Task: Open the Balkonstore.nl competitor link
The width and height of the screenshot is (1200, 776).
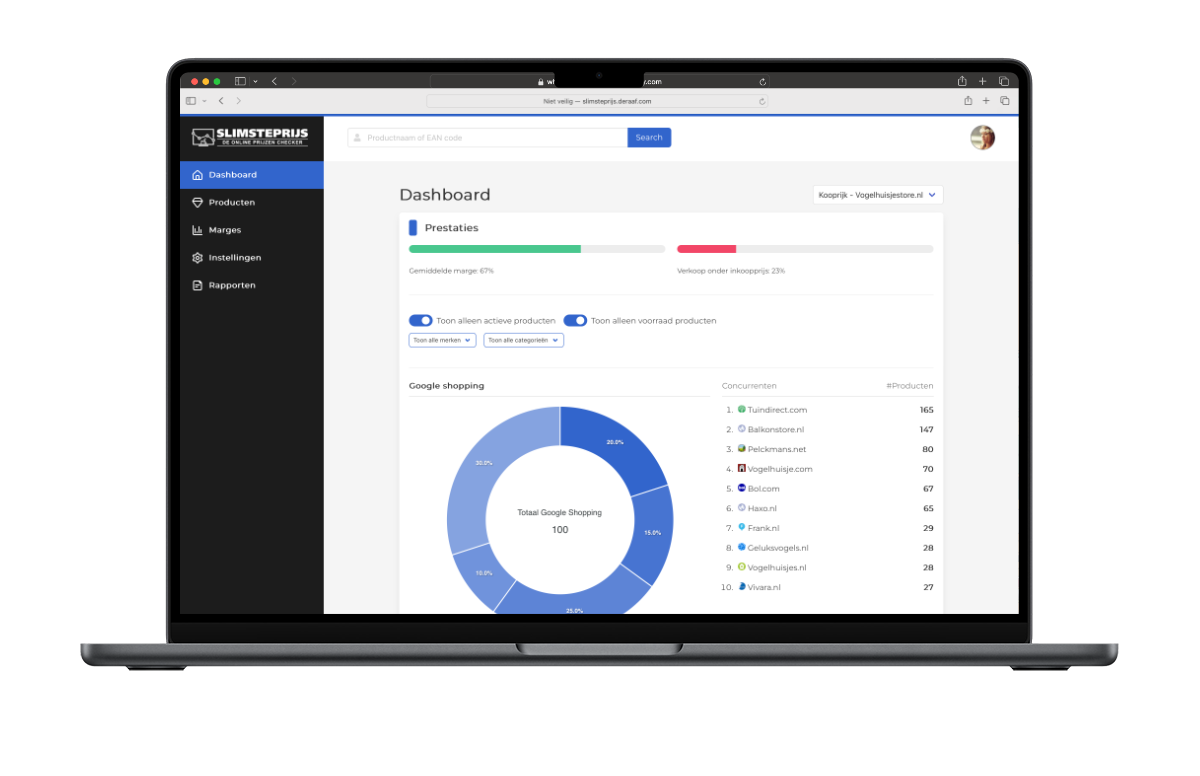Action: (776, 429)
